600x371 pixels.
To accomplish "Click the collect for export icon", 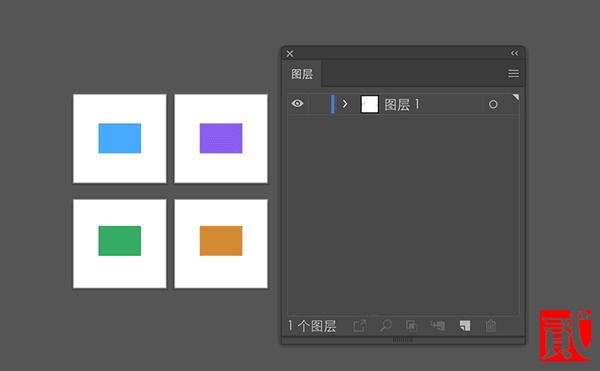I will [360, 326].
